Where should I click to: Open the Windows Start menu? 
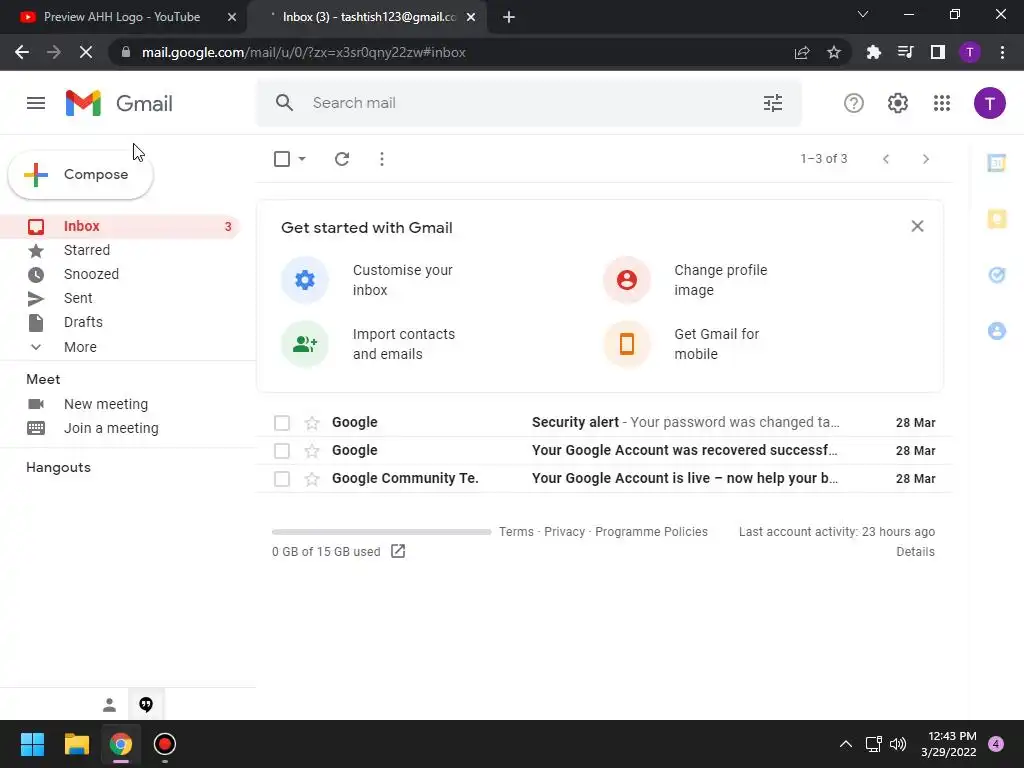tap(32, 744)
